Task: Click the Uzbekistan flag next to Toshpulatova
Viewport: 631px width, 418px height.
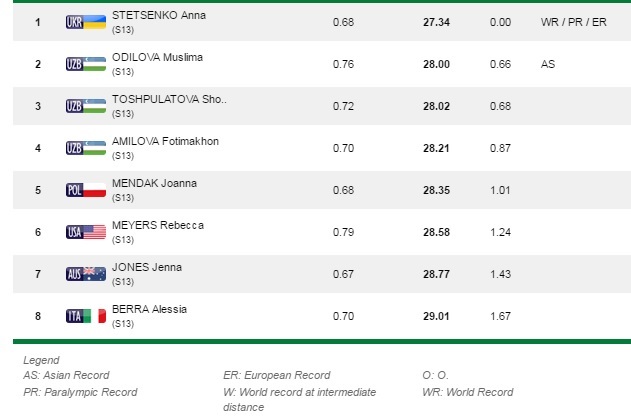Action: coord(85,105)
